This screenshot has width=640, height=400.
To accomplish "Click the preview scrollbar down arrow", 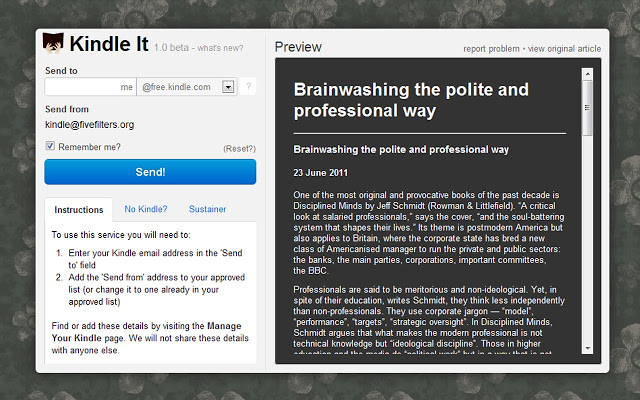I will [x=587, y=348].
